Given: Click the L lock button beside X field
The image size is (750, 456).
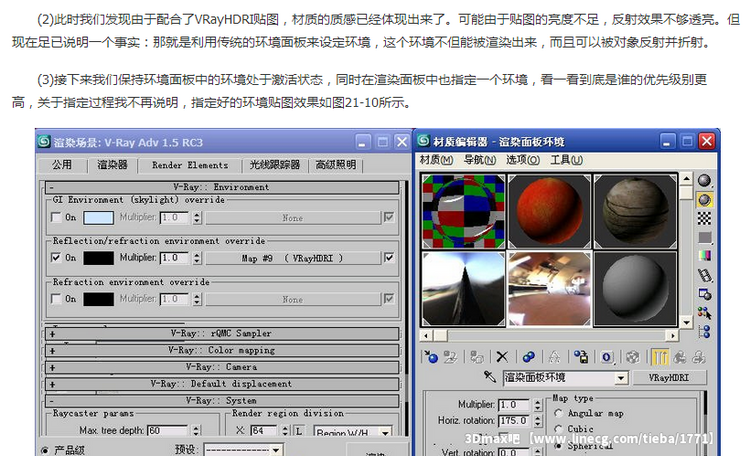Looking at the screenshot, I should [x=299, y=431].
